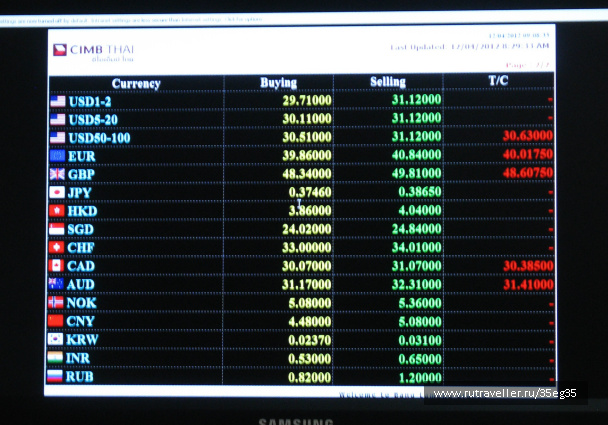Click the Japanese flag next to JPY
Screen dimensions: 608x425
[57, 192]
